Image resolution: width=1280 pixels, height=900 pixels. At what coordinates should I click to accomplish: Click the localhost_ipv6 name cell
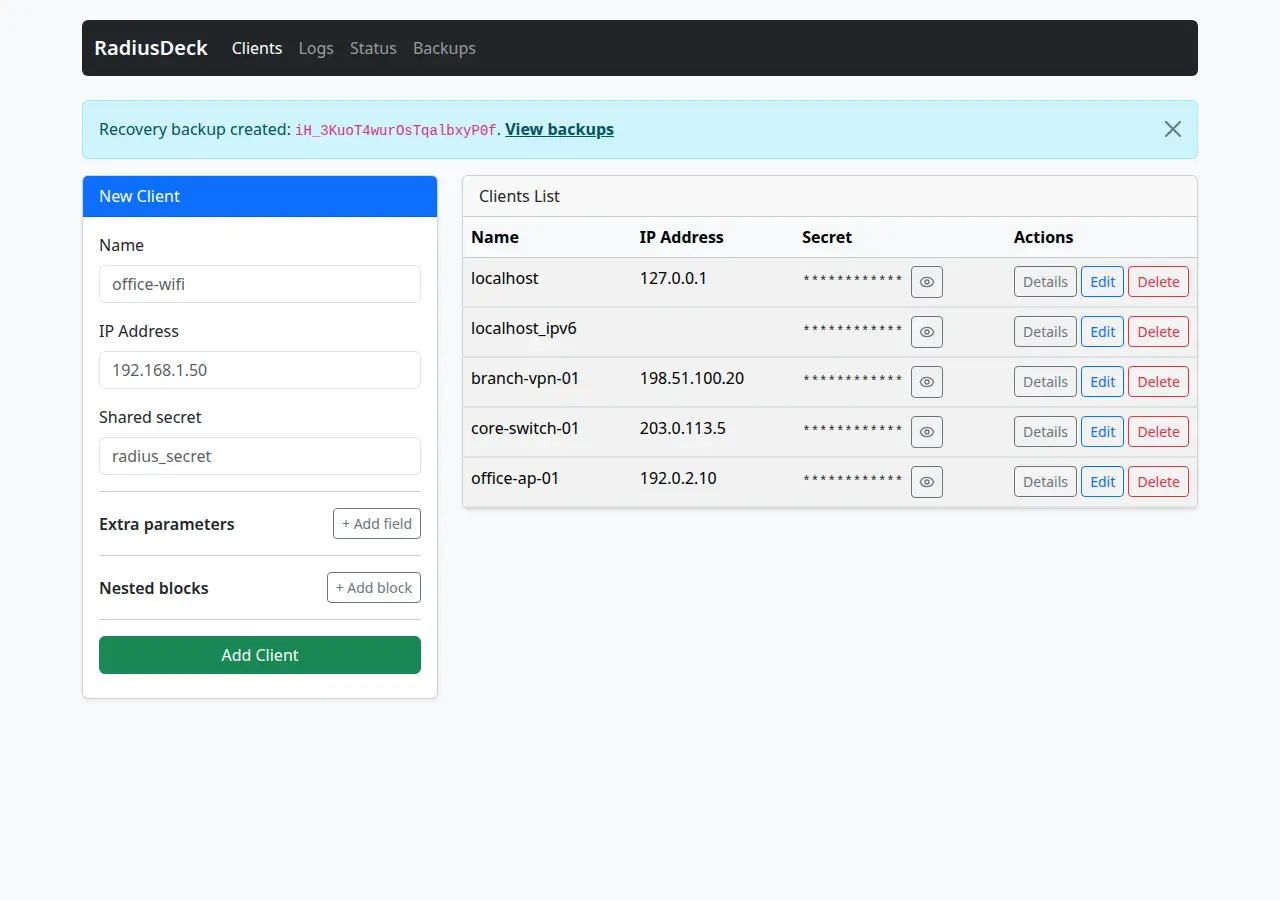tap(547, 332)
